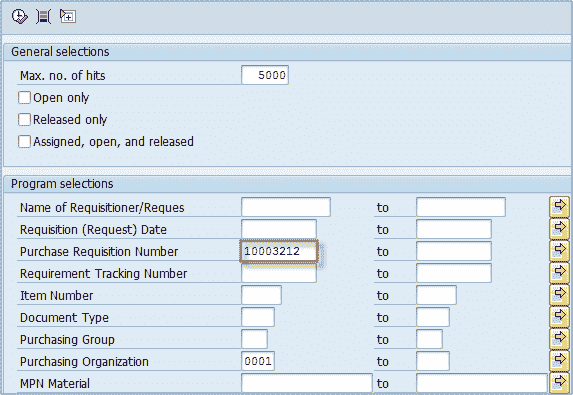Image resolution: width=573 pixels, height=395 pixels.
Task: Open multiple selection for MPN Material
Action: 559,383
